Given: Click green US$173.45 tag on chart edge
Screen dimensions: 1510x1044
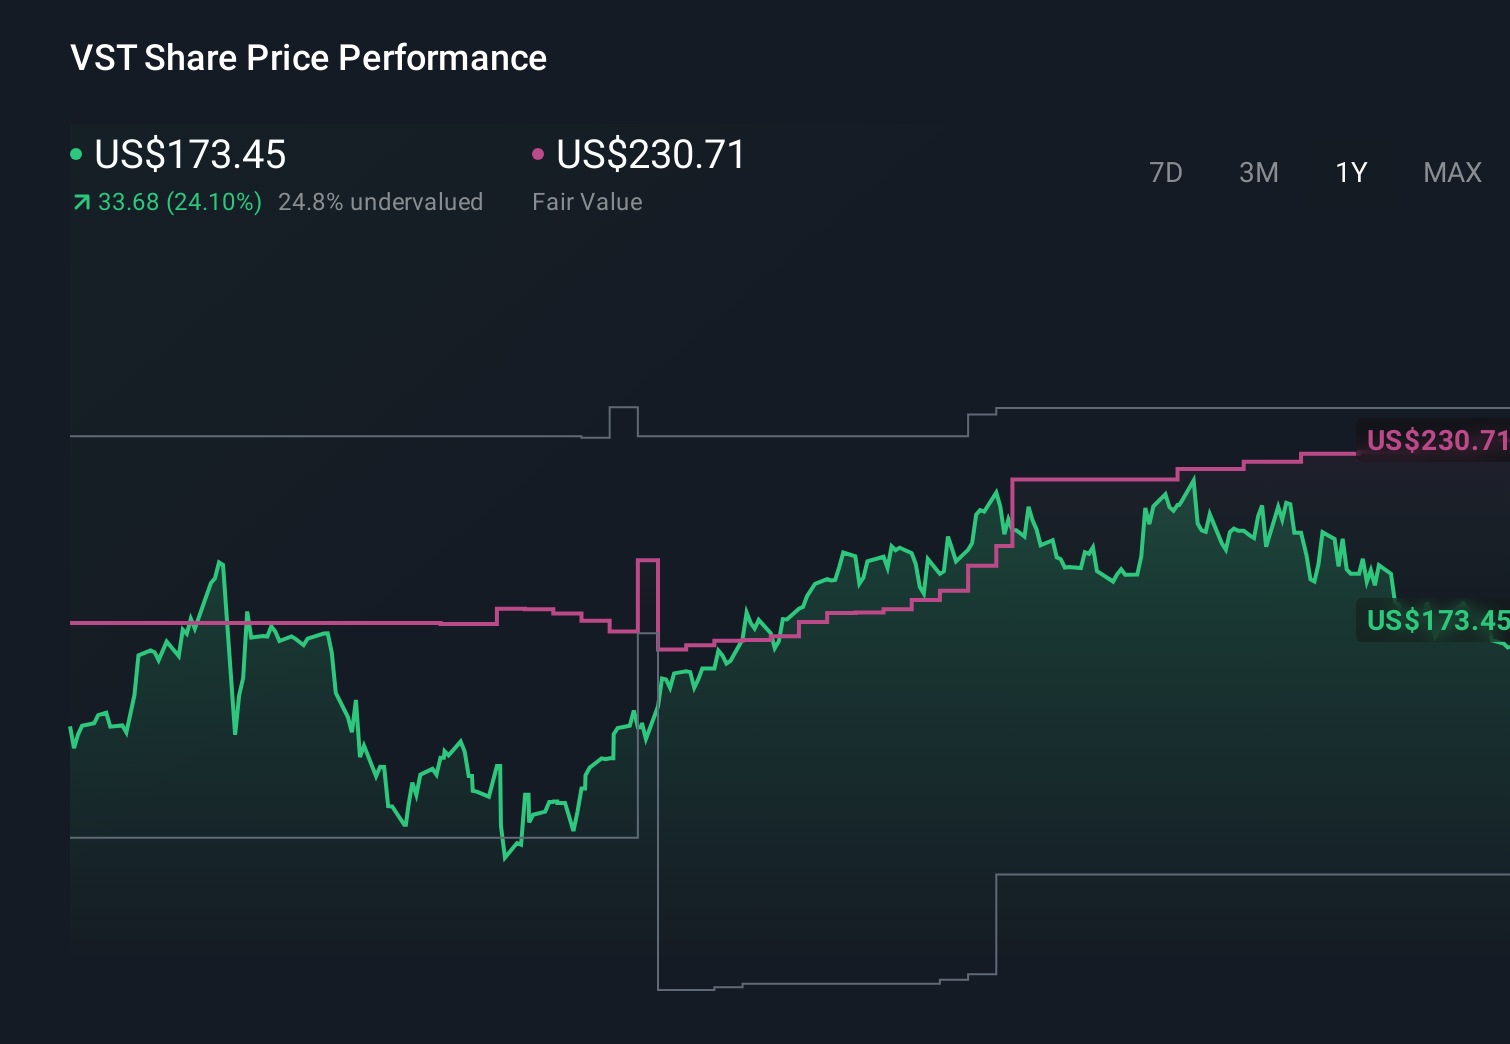Looking at the screenshot, I should 1436,620.
